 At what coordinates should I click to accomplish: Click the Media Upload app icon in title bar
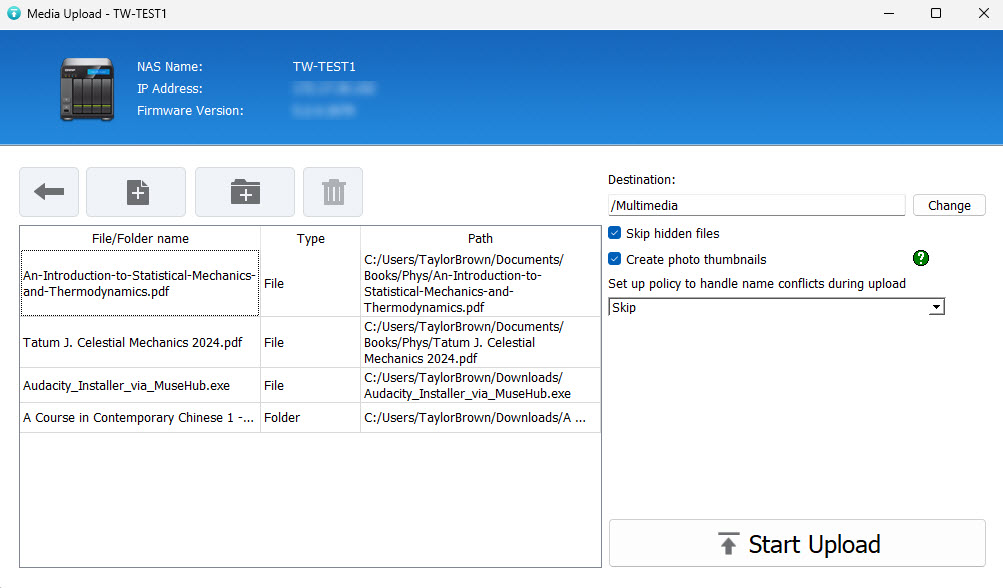click(13, 14)
